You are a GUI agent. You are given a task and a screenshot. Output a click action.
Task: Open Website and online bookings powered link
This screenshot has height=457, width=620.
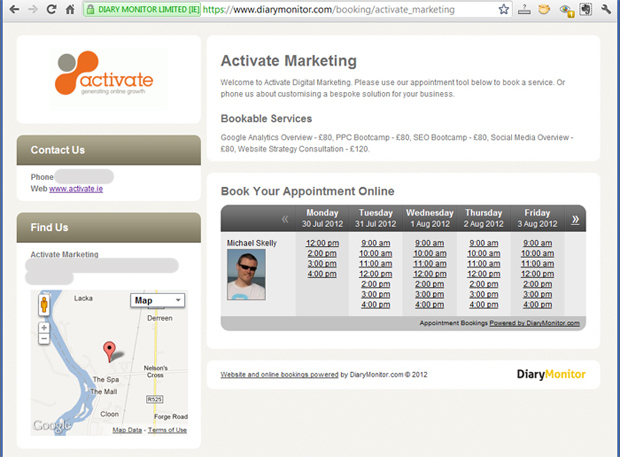coord(280,374)
